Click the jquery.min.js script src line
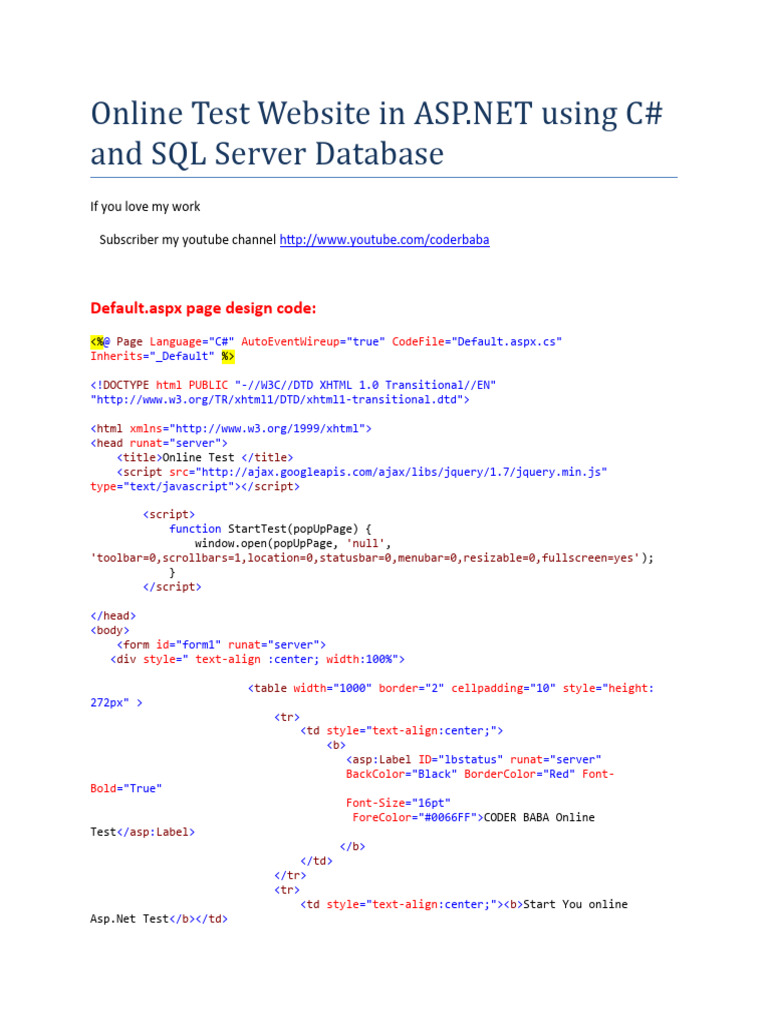The height and width of the screenshot is (1024, 768). point(362,472)
